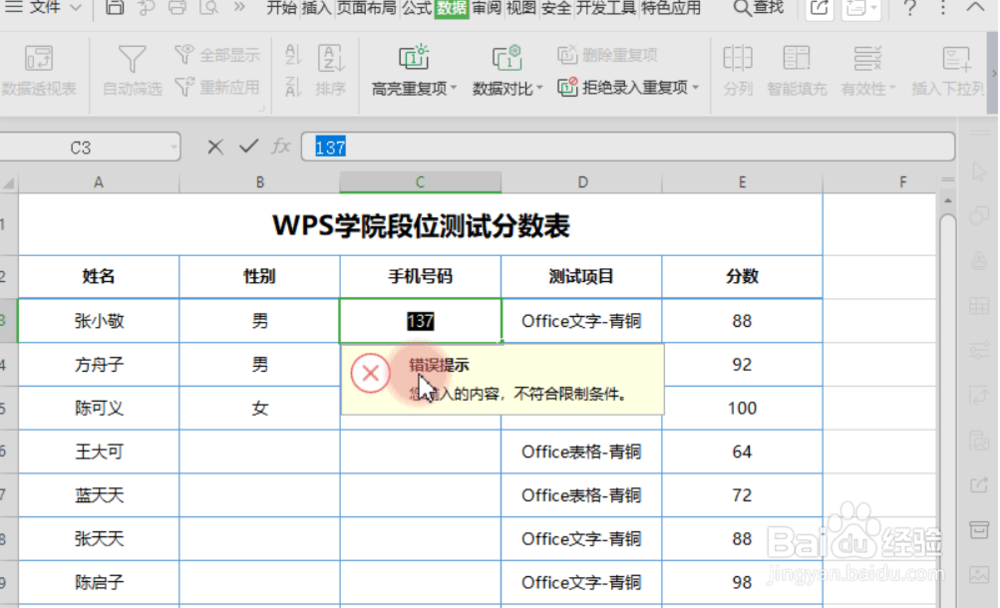Click 全部显示 in the ribbon
The image size is (1000, 608).
(217, 55)
